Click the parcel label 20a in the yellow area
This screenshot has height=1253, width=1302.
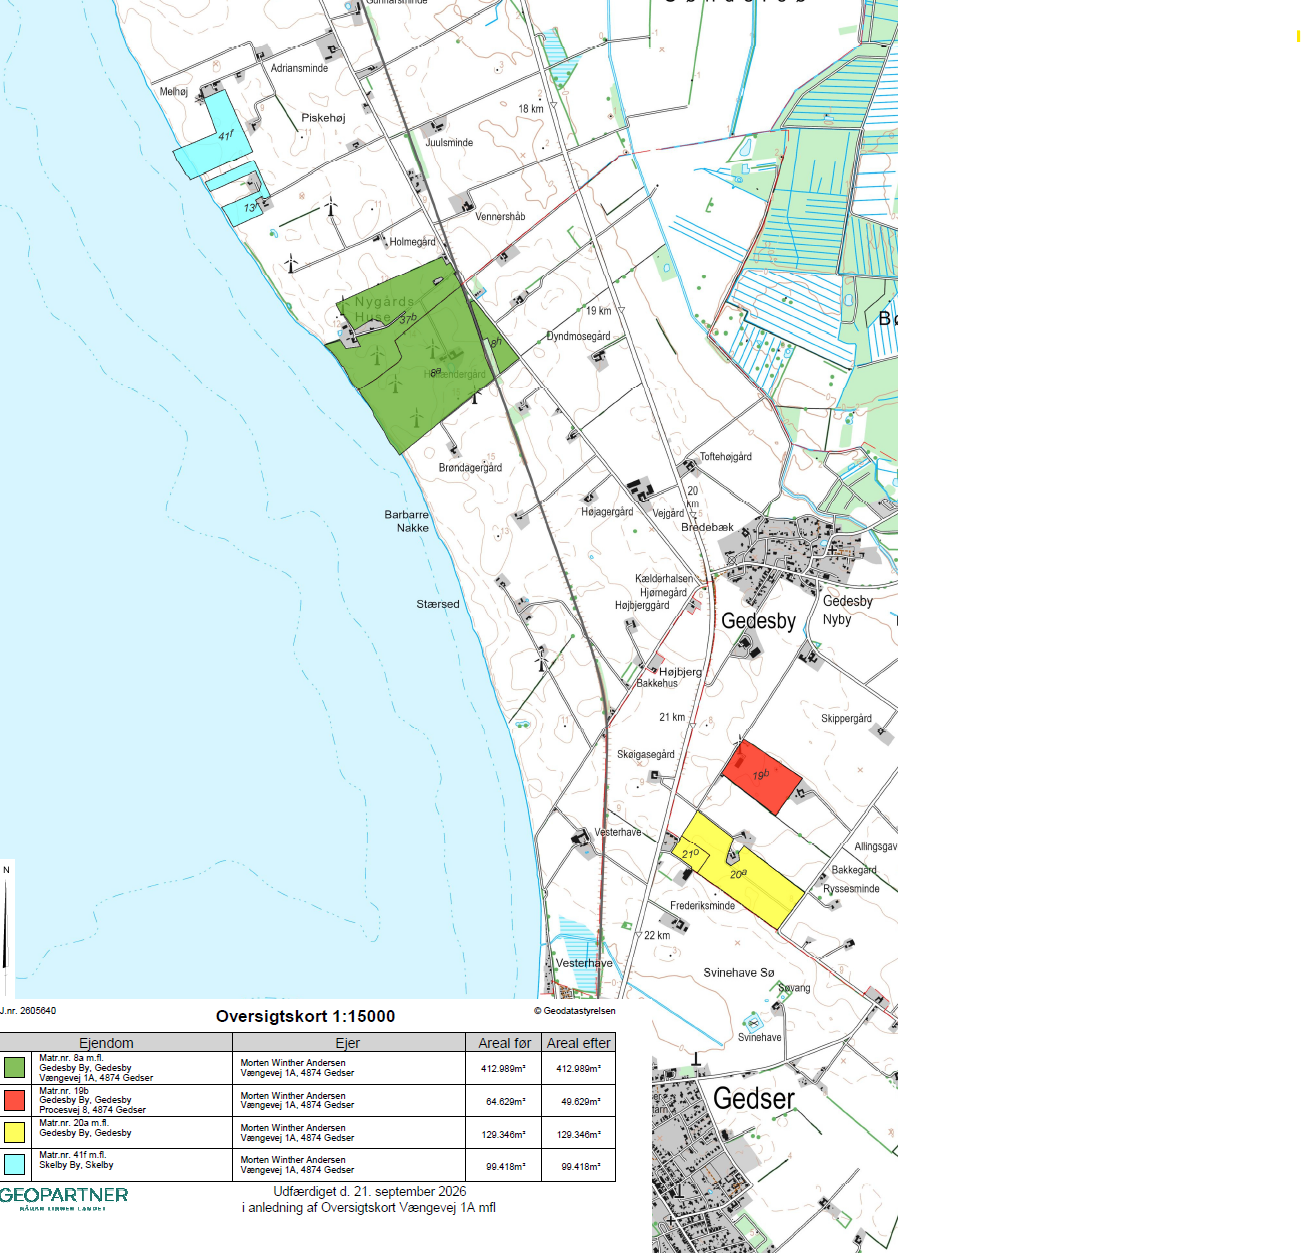tap(738, 874)
